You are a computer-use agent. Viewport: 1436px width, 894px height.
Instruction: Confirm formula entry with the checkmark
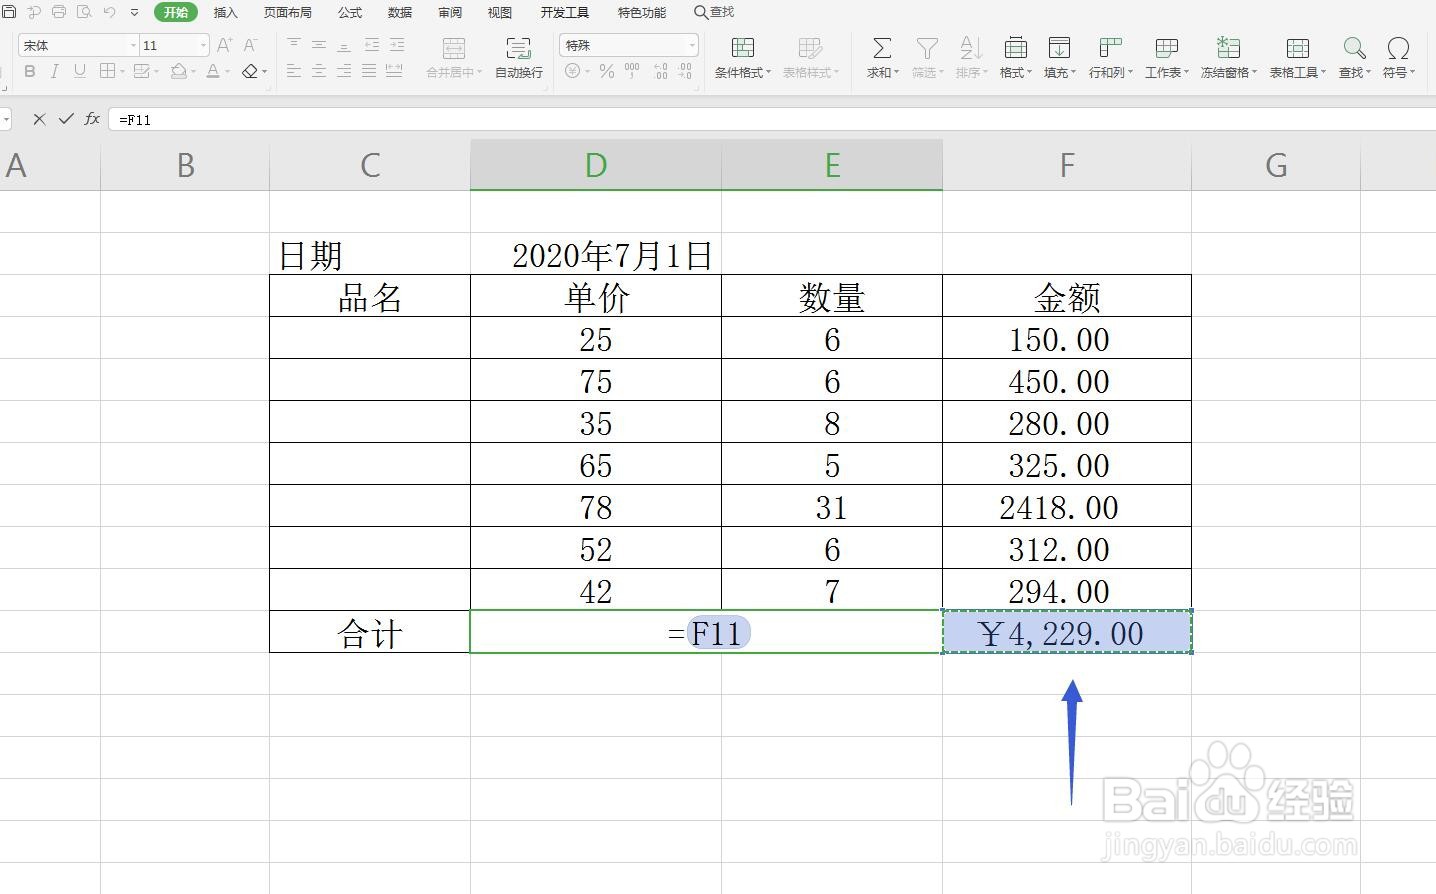point(65,119)
